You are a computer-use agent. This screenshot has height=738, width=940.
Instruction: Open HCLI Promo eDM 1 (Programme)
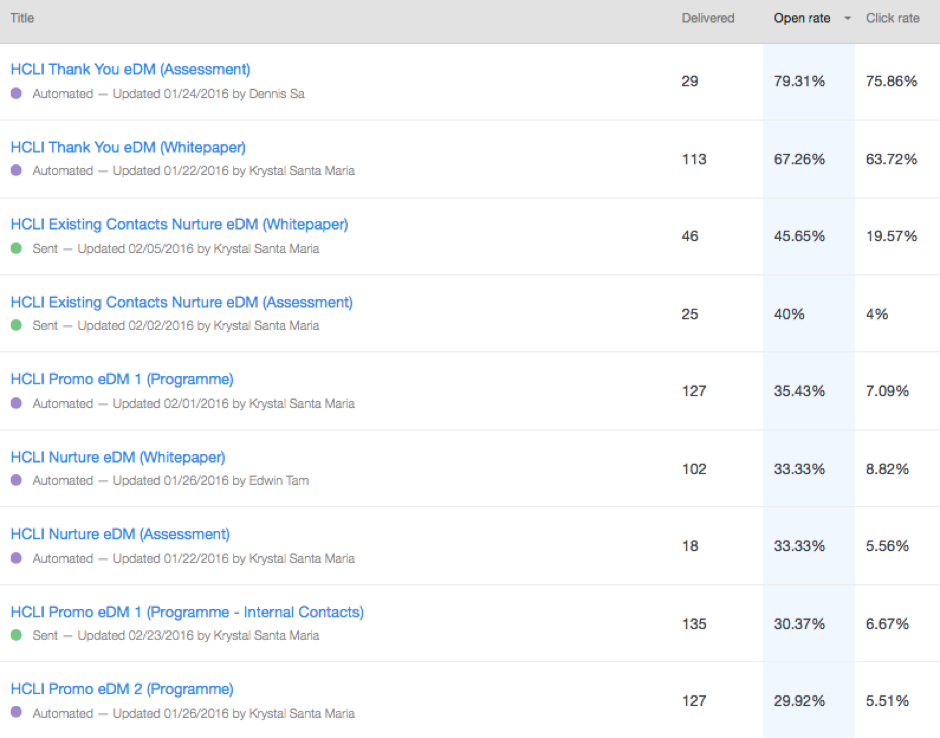click(x=122, y=379)
